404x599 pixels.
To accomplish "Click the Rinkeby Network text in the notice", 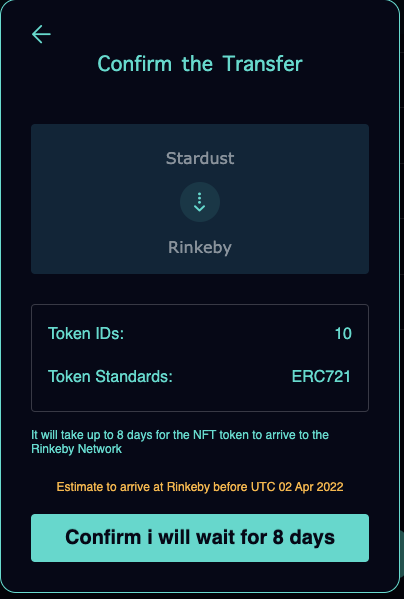I will coord(76,449).
